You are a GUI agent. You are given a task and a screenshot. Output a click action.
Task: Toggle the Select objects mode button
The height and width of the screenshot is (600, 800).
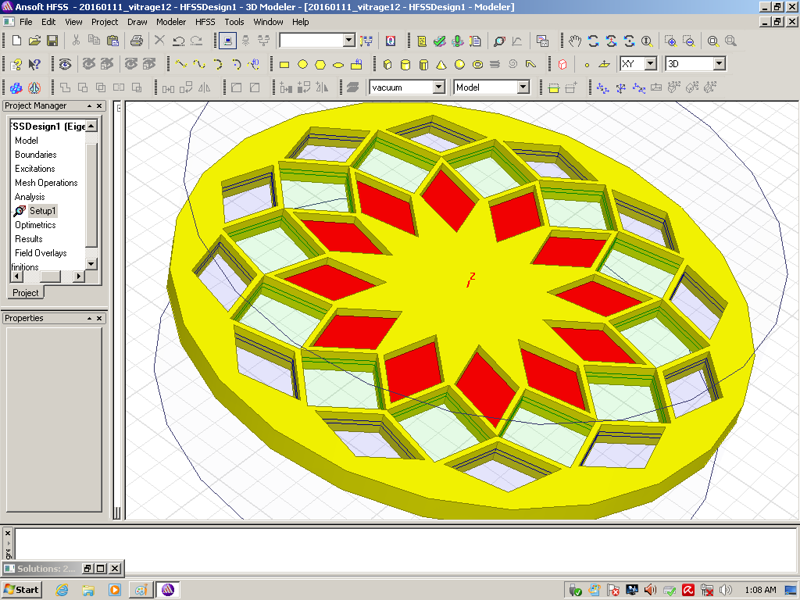pos(228,41)
